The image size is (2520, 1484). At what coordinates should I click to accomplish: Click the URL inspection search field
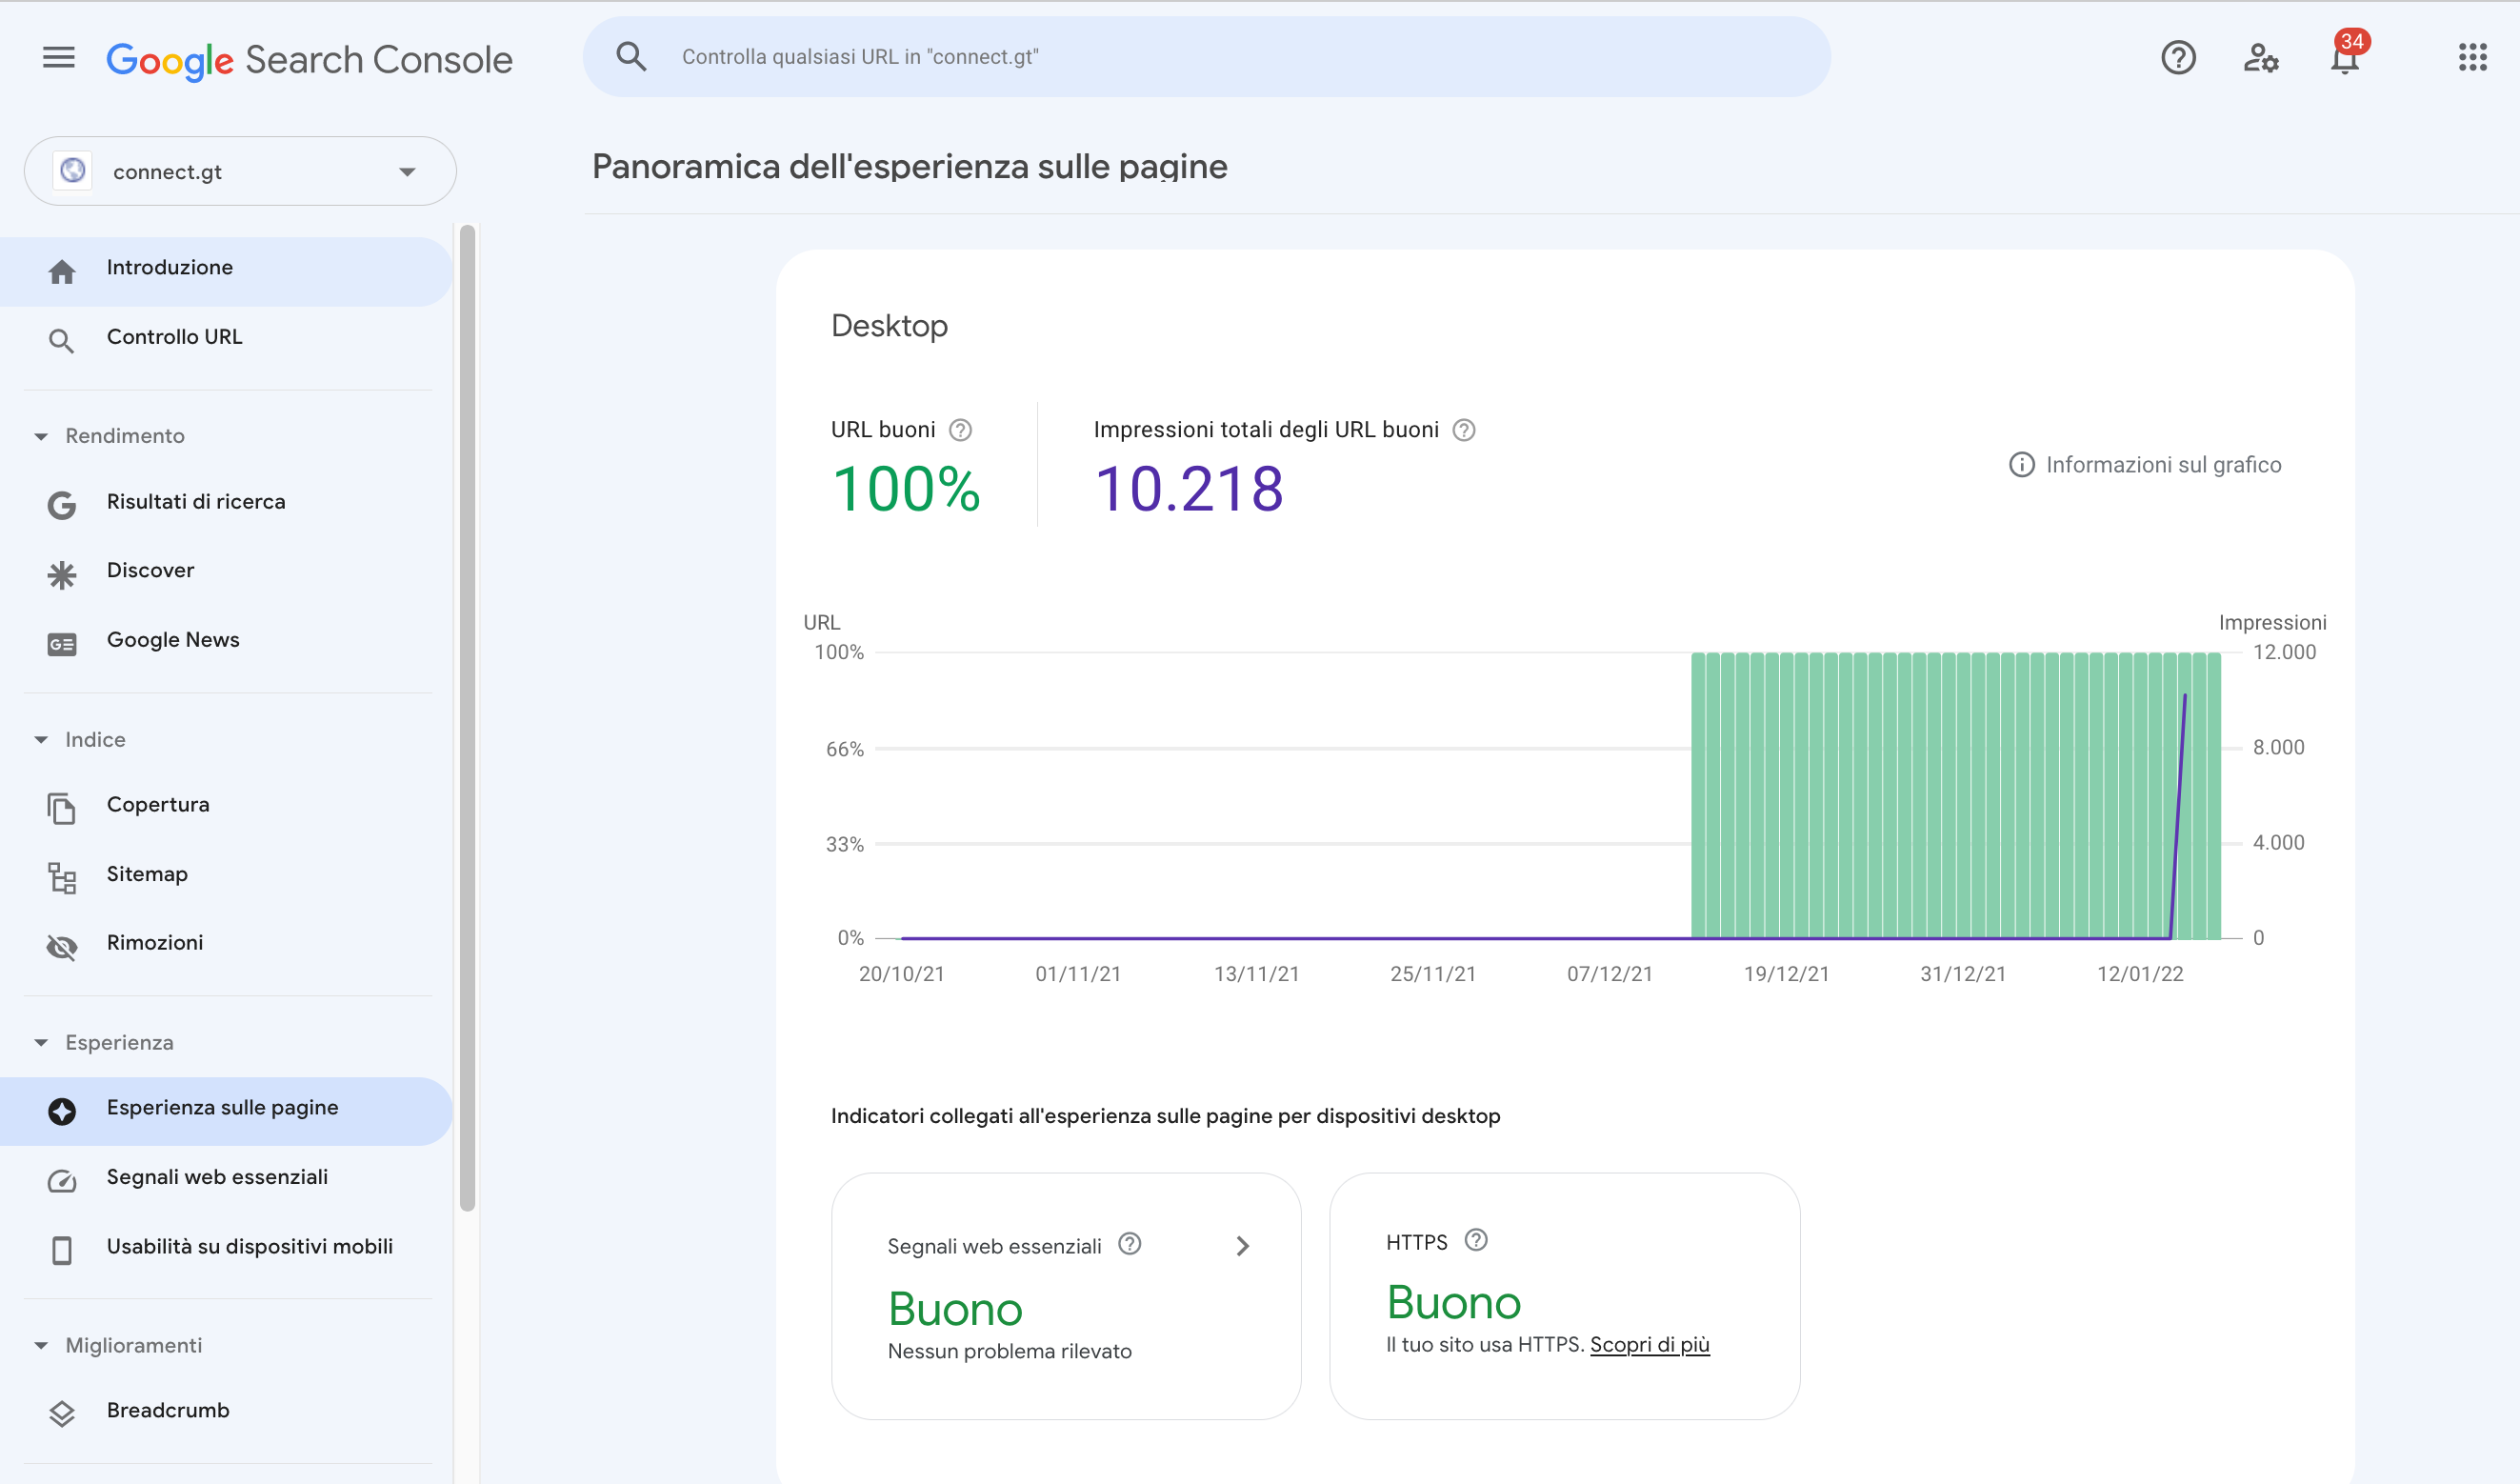(x=1207, y=57)
